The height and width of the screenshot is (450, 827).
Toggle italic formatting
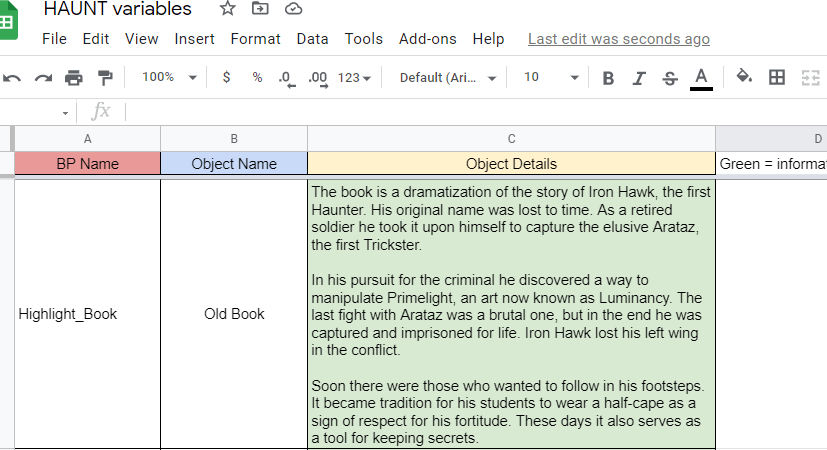[x=639, y=78]
